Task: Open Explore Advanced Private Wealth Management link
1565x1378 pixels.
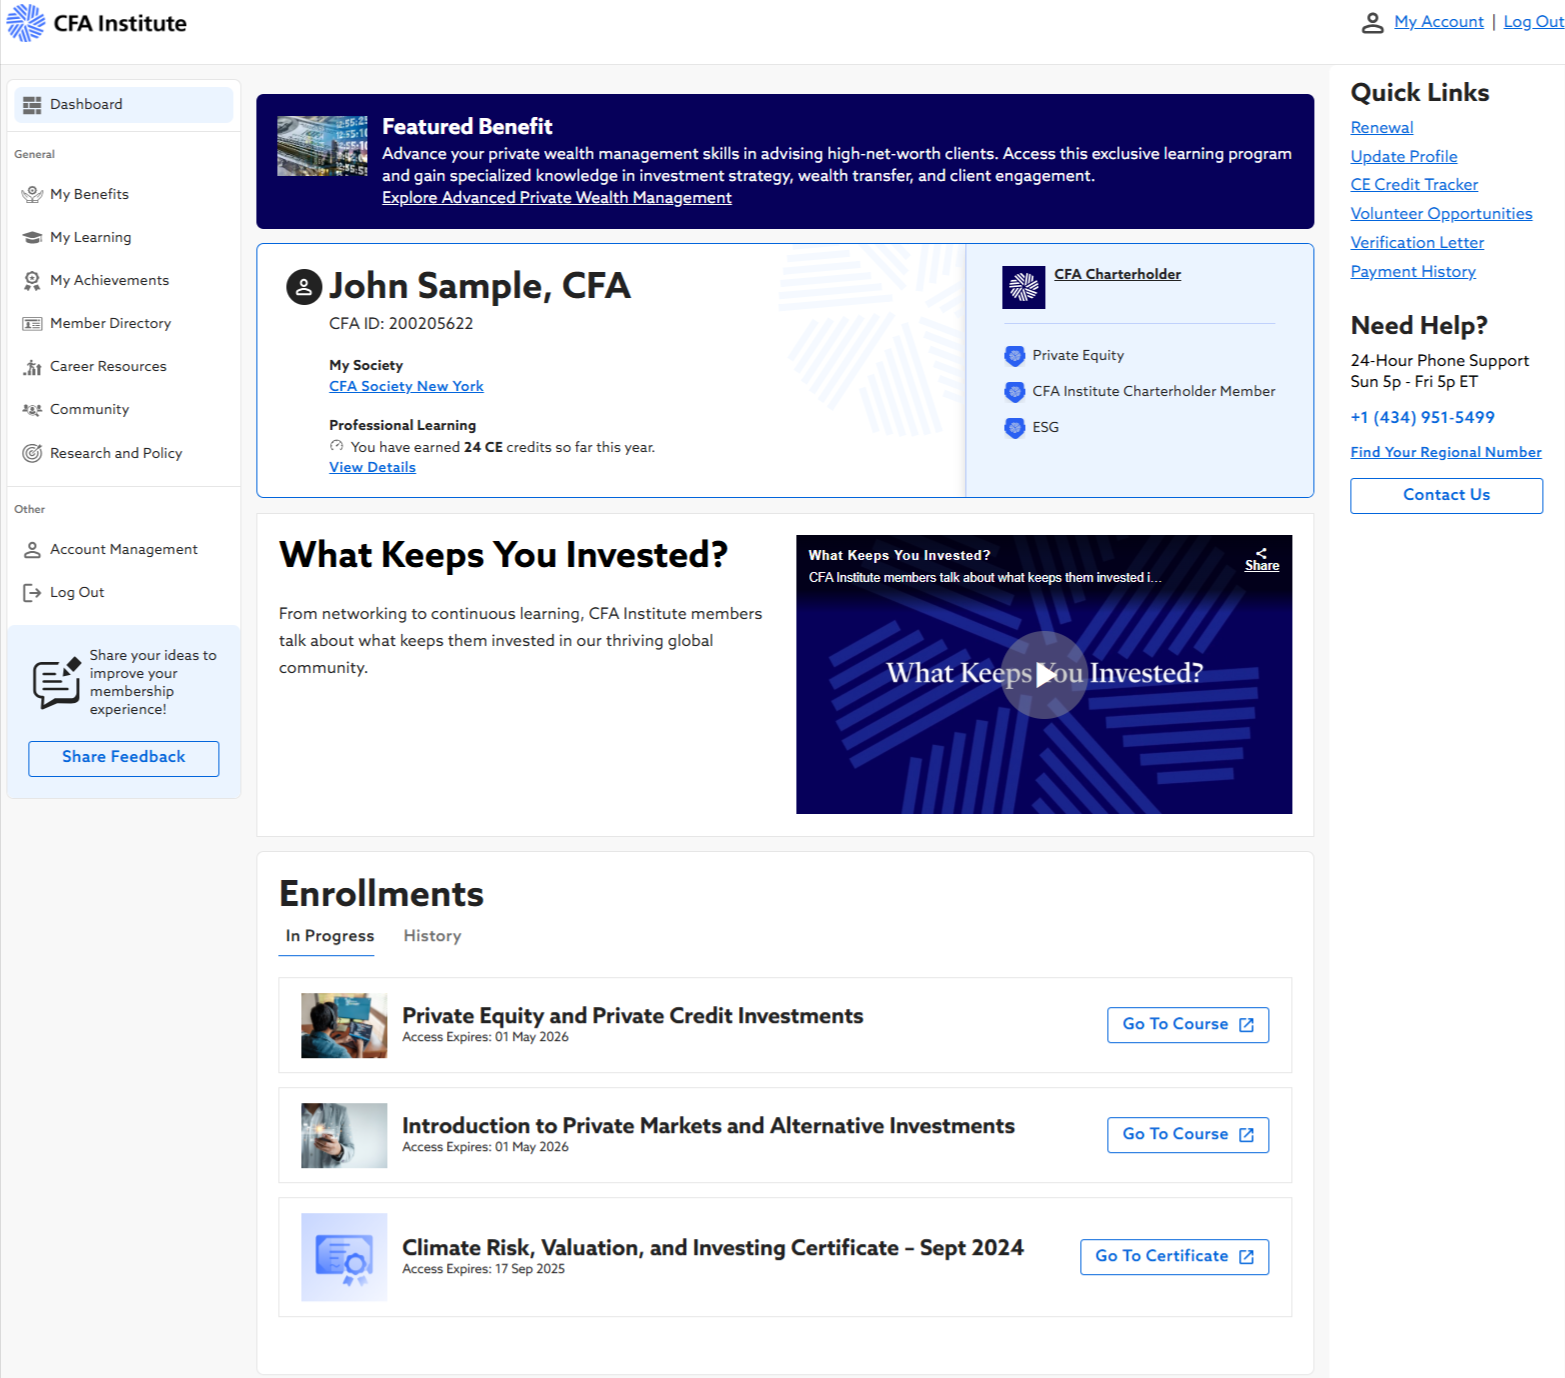Action: click(557, 198)
